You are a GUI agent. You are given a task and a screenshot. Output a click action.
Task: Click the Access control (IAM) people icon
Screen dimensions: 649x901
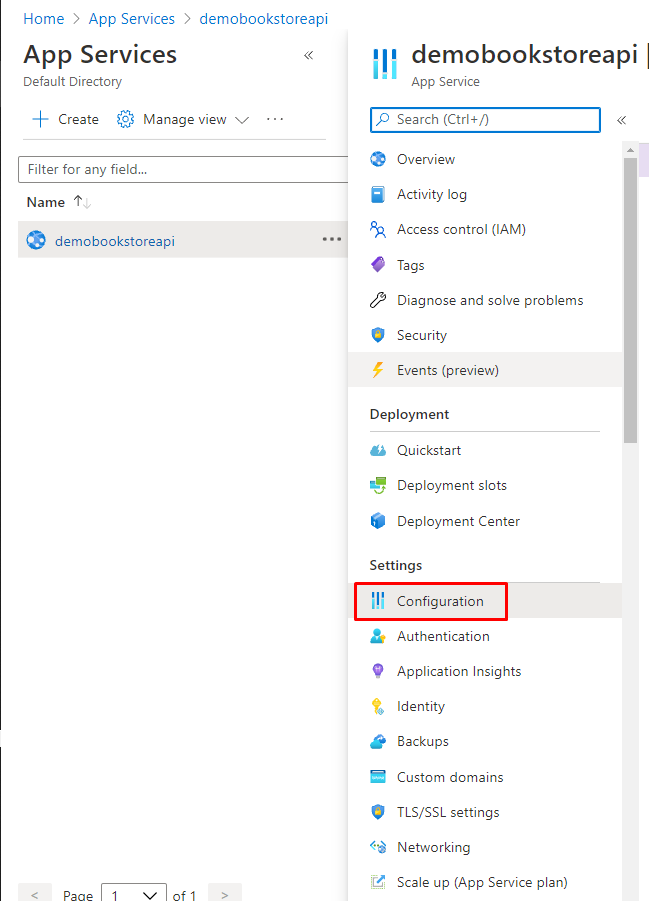click(x=378, y=229)
